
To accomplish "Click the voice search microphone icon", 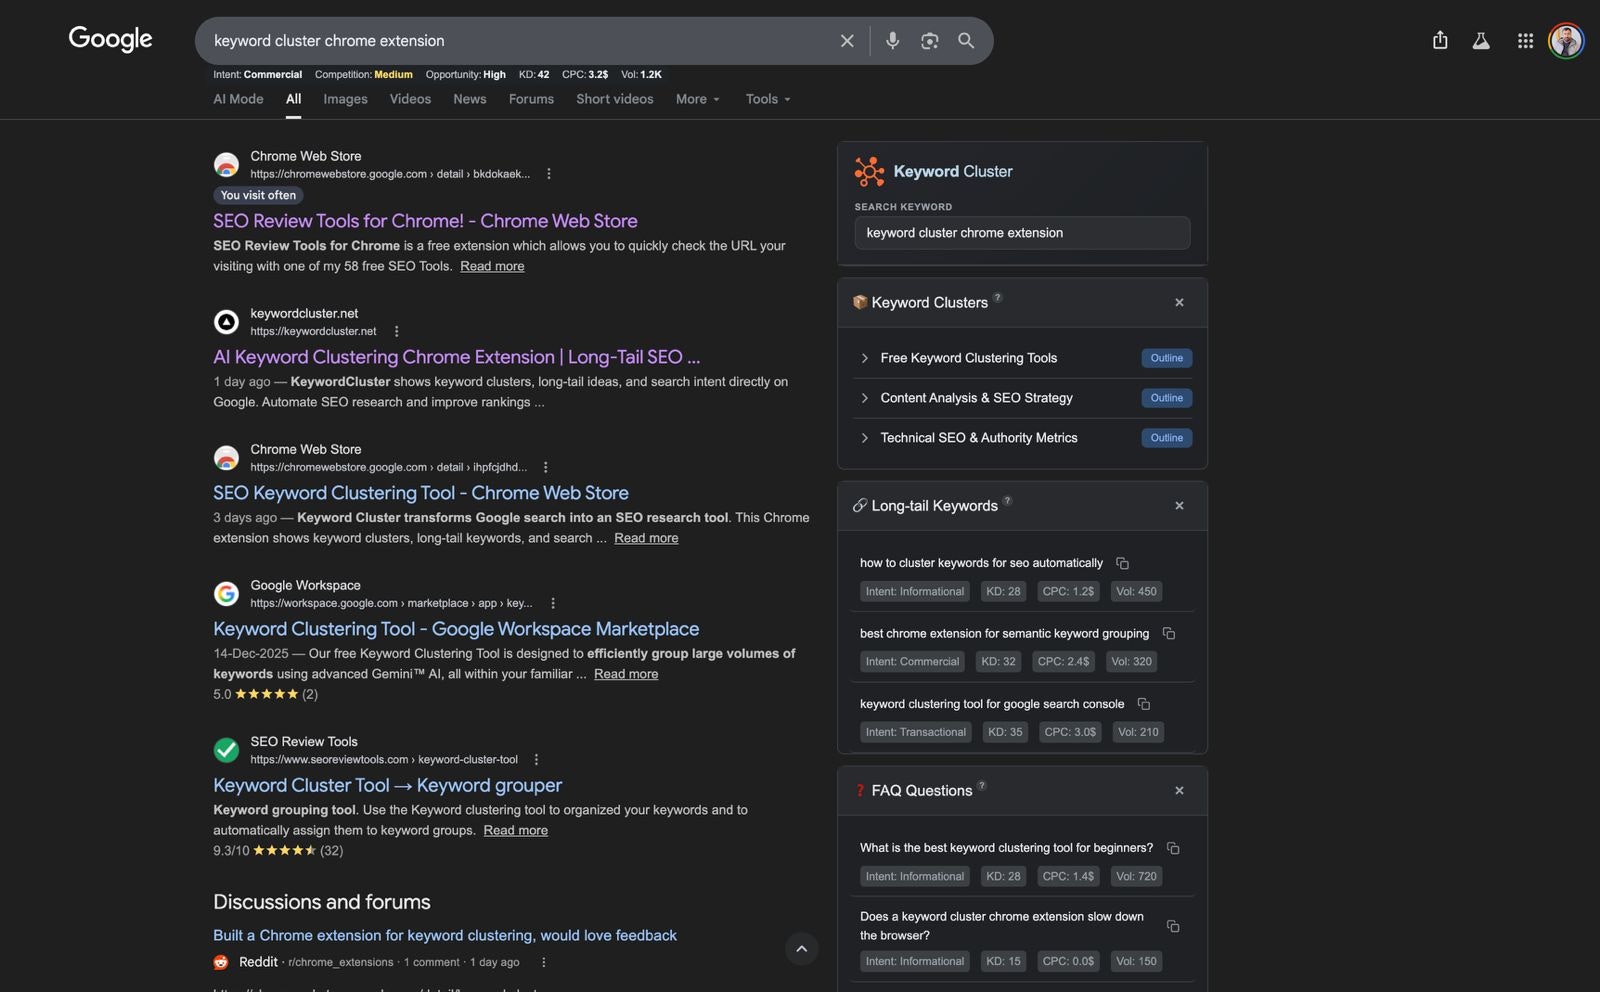I will pos(891,41).
